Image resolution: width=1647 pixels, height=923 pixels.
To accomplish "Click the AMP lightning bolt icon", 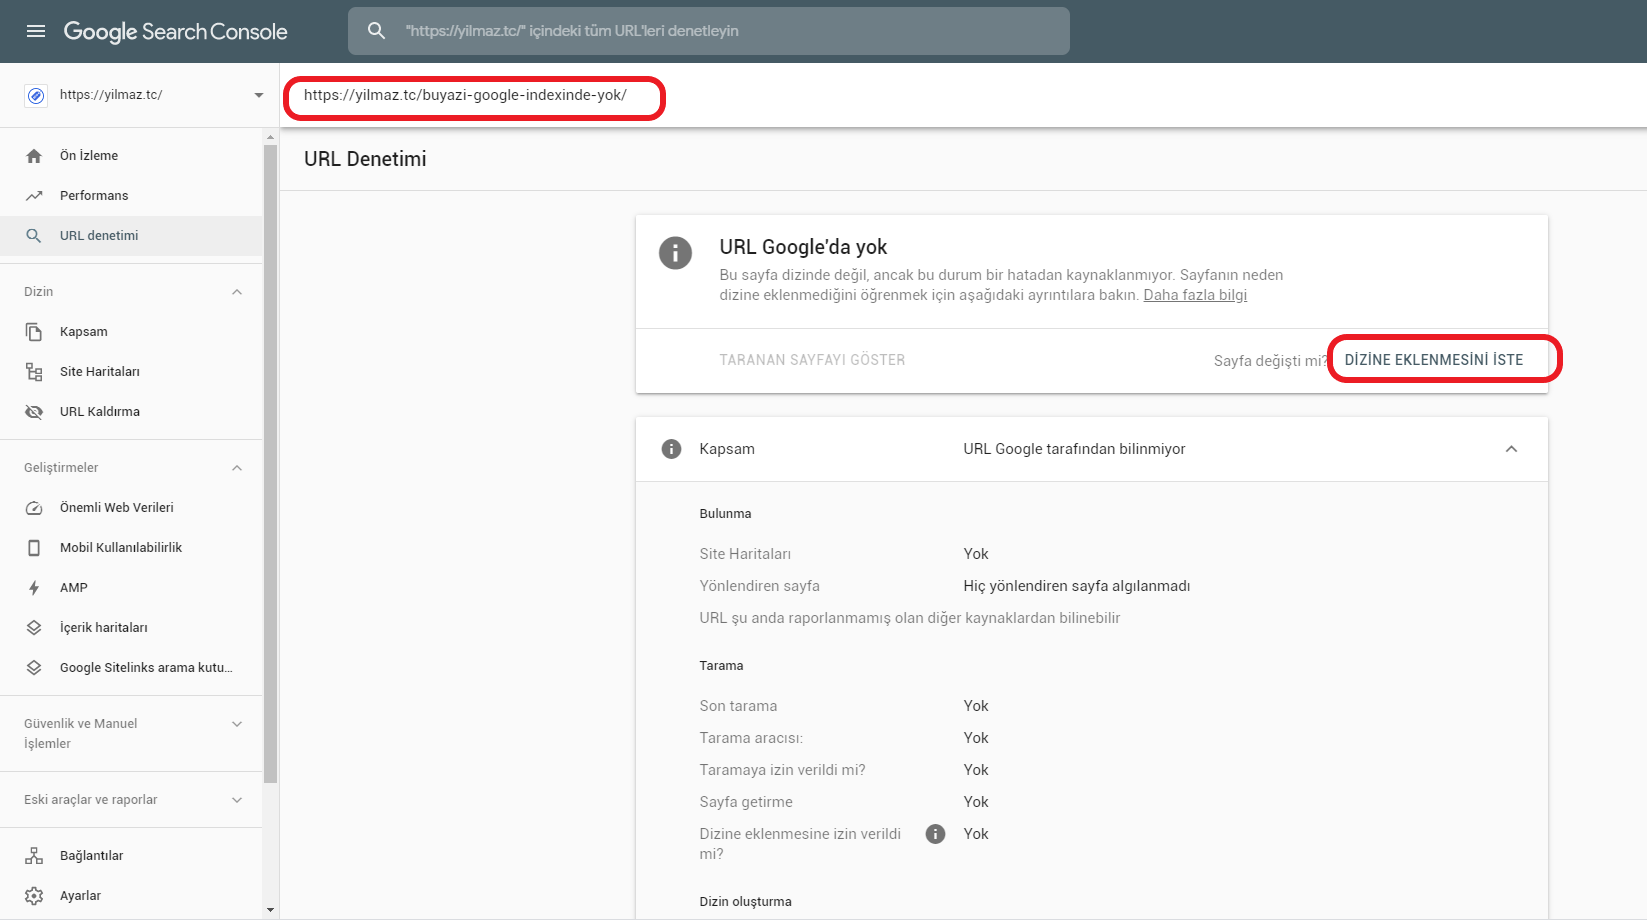I will (x=34, y=588).
